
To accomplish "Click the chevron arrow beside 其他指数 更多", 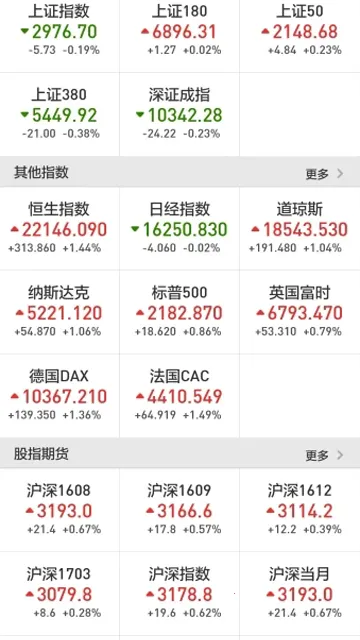I will click(340, 174).
